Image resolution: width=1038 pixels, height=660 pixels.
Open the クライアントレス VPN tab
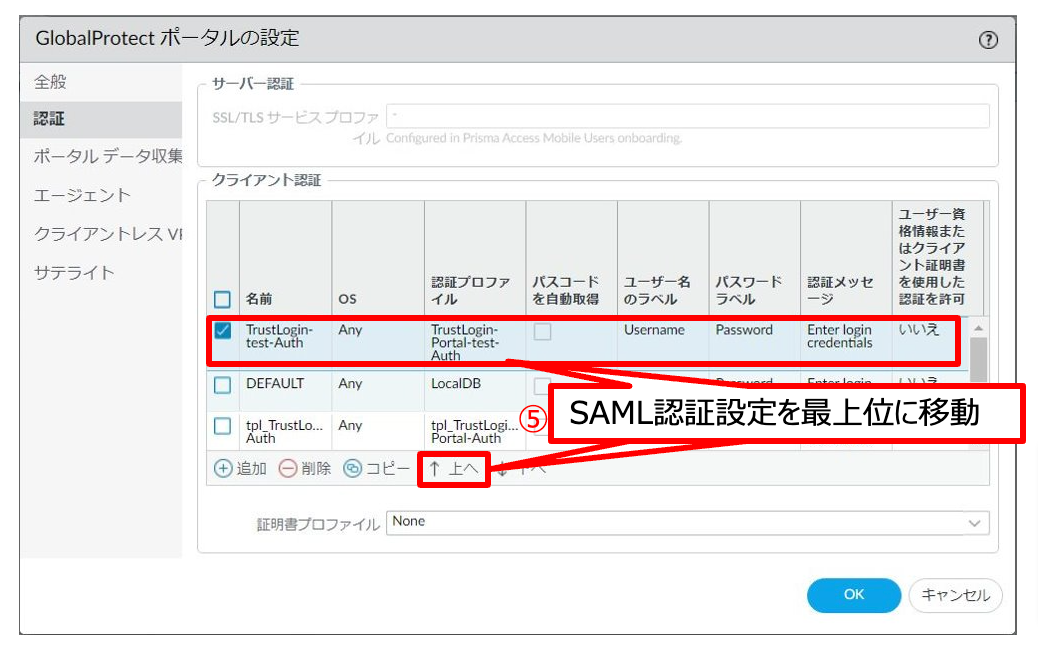point(101,234)
